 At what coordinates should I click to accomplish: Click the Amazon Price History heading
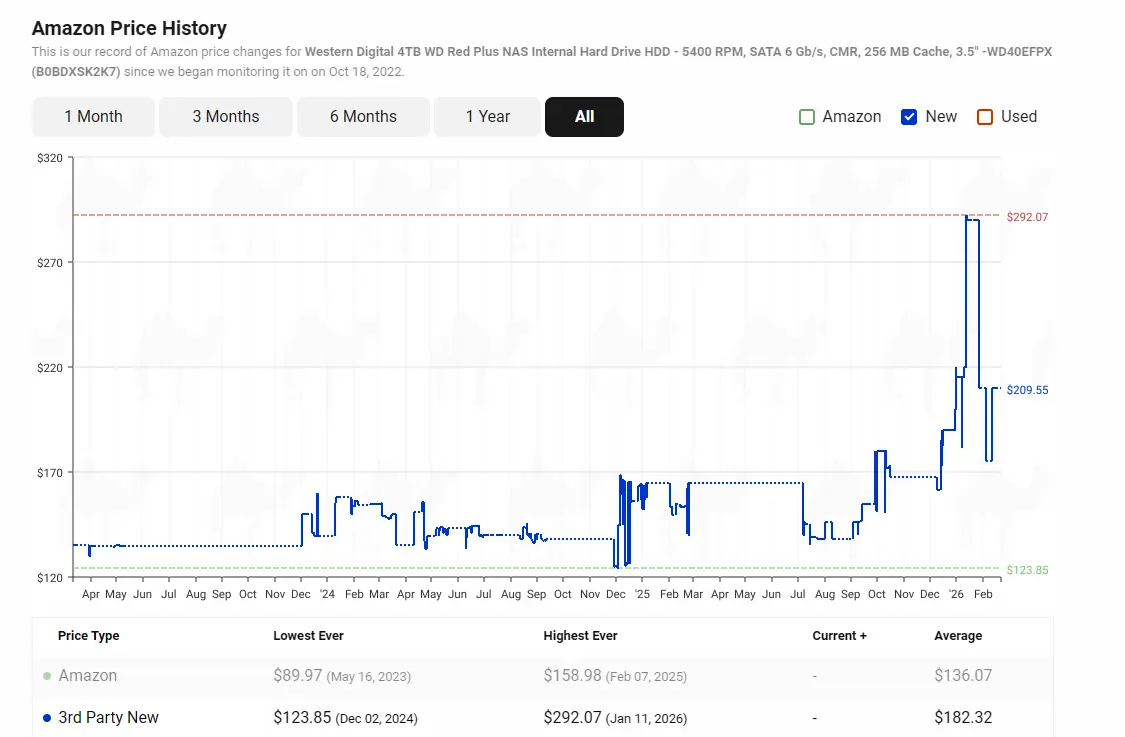[x=129, y=28]
